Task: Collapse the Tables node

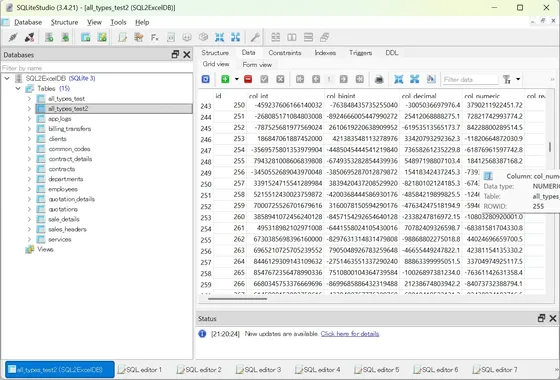Action: (x=18, y=88)
